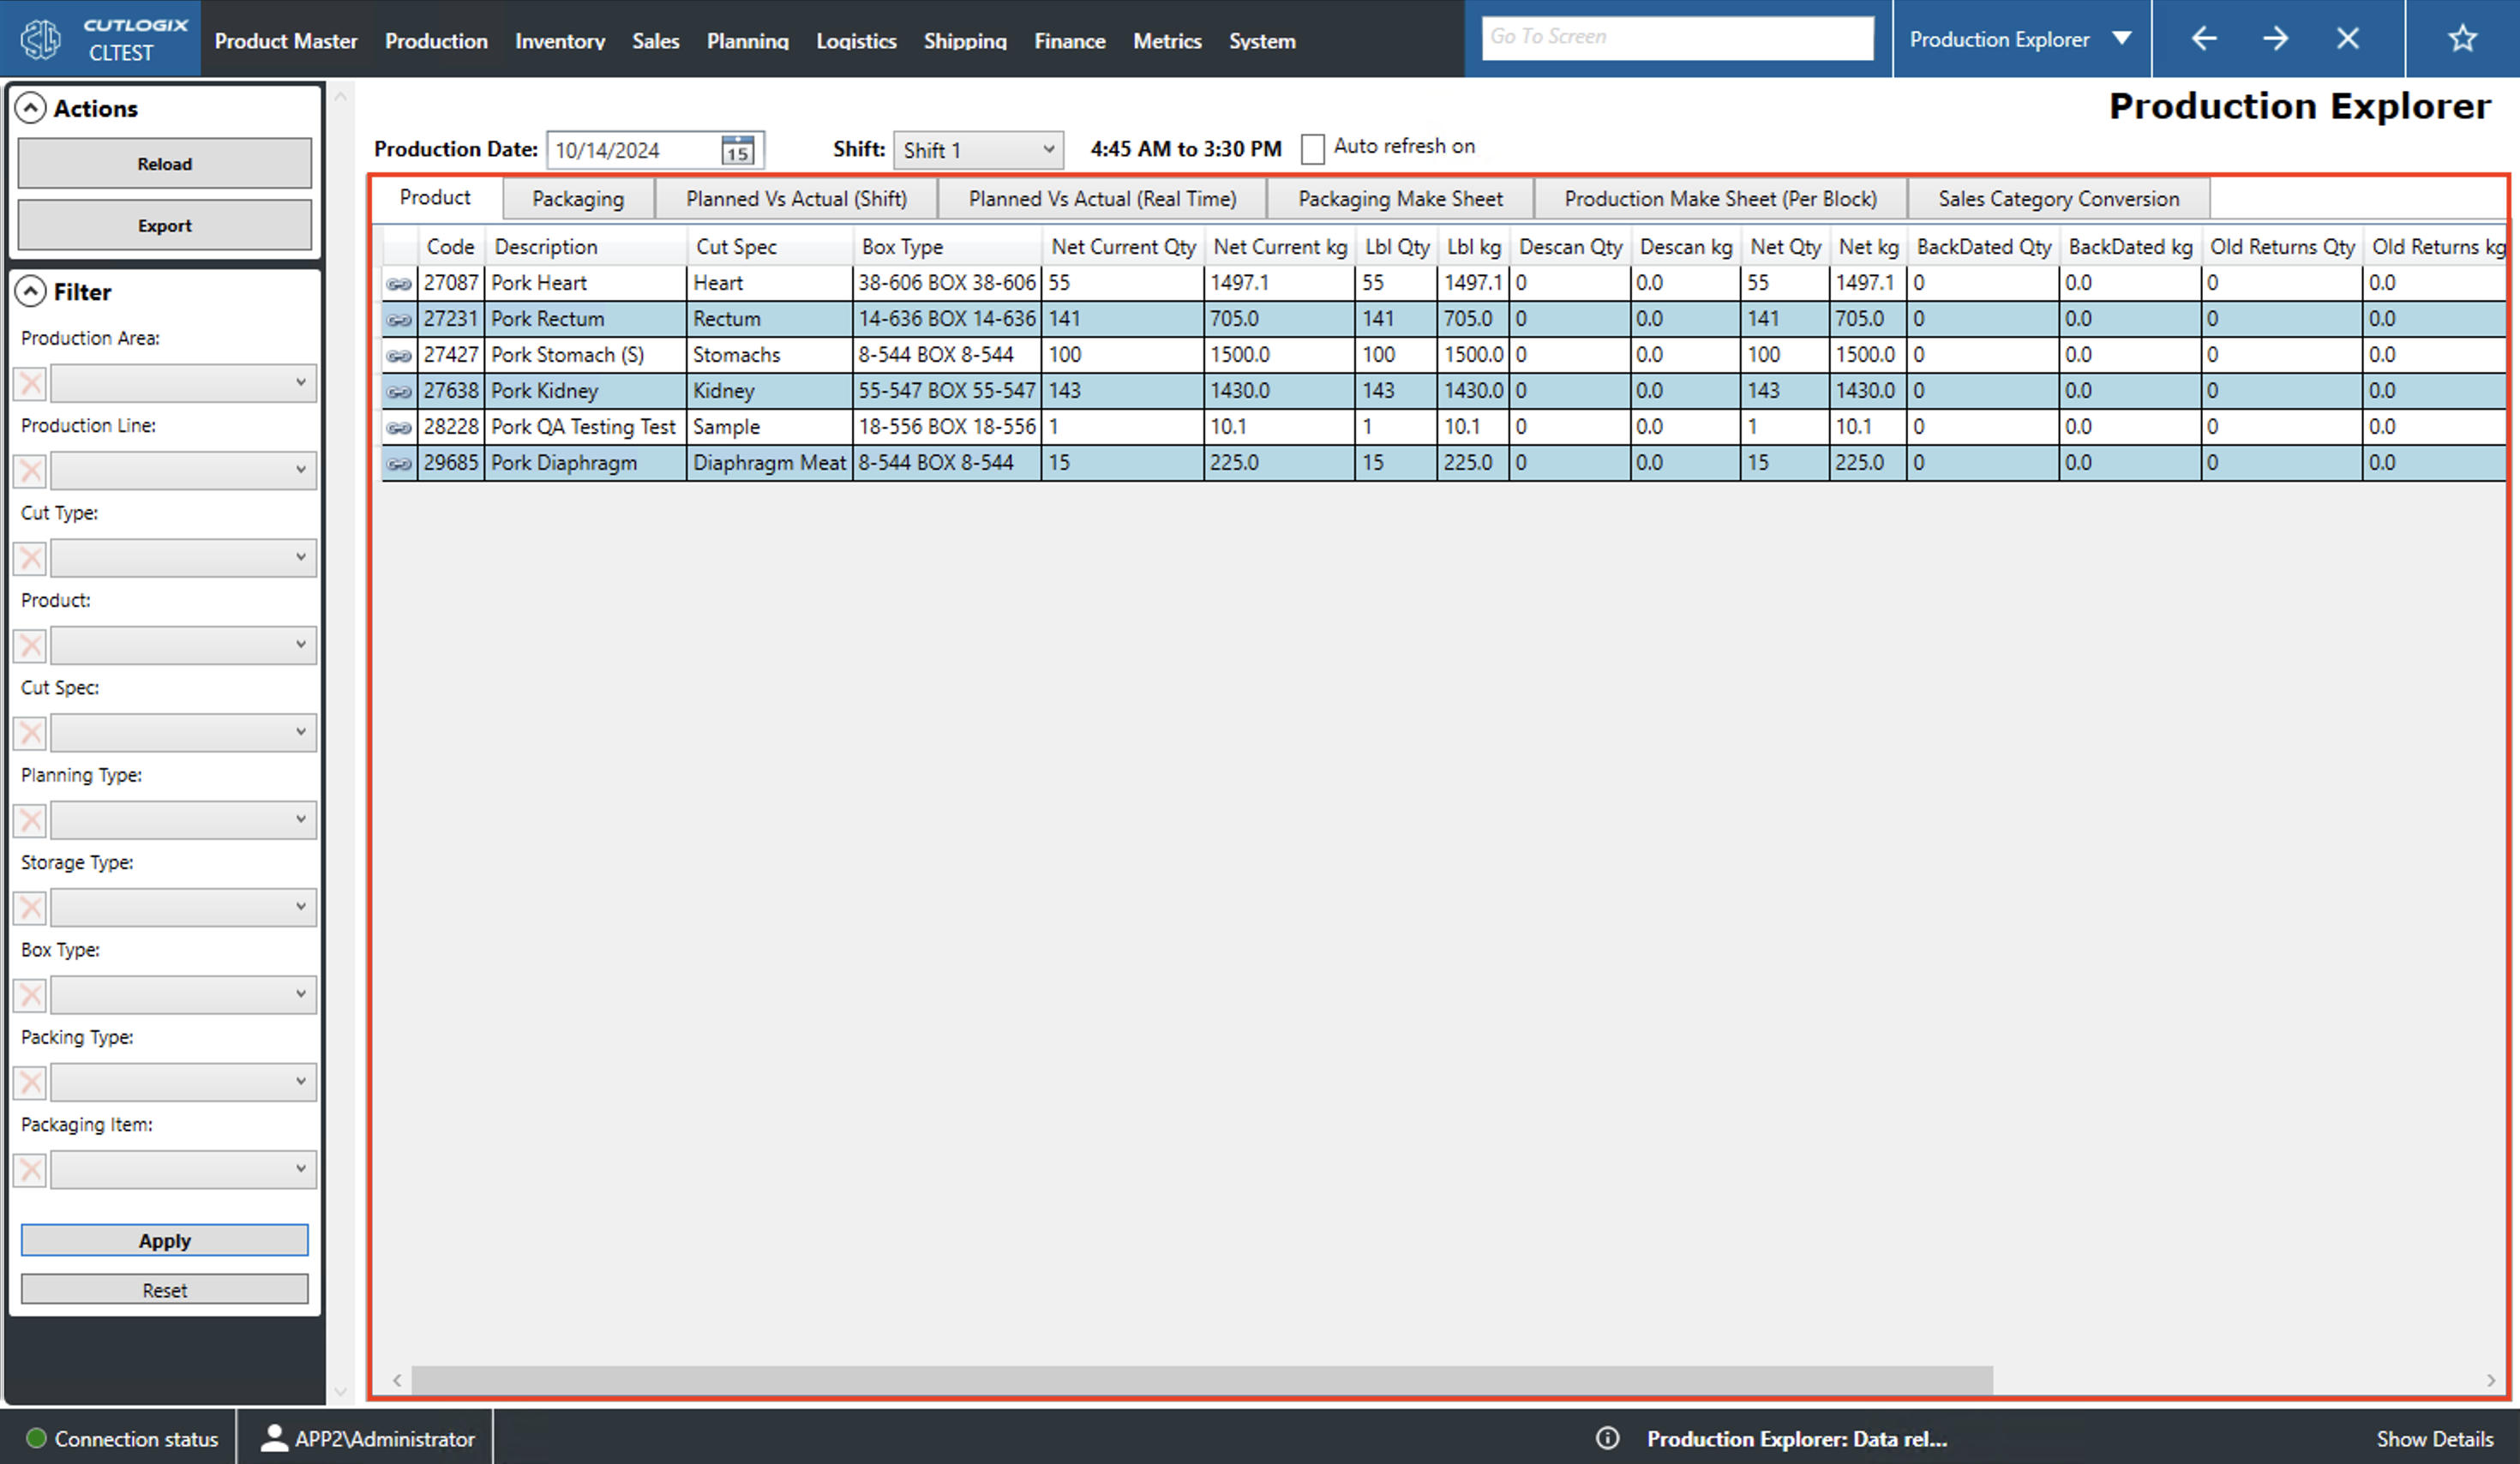Screen dimensions: 2520x1464
Task: Open the Logistics menu
Action: (x=856, y=40)
